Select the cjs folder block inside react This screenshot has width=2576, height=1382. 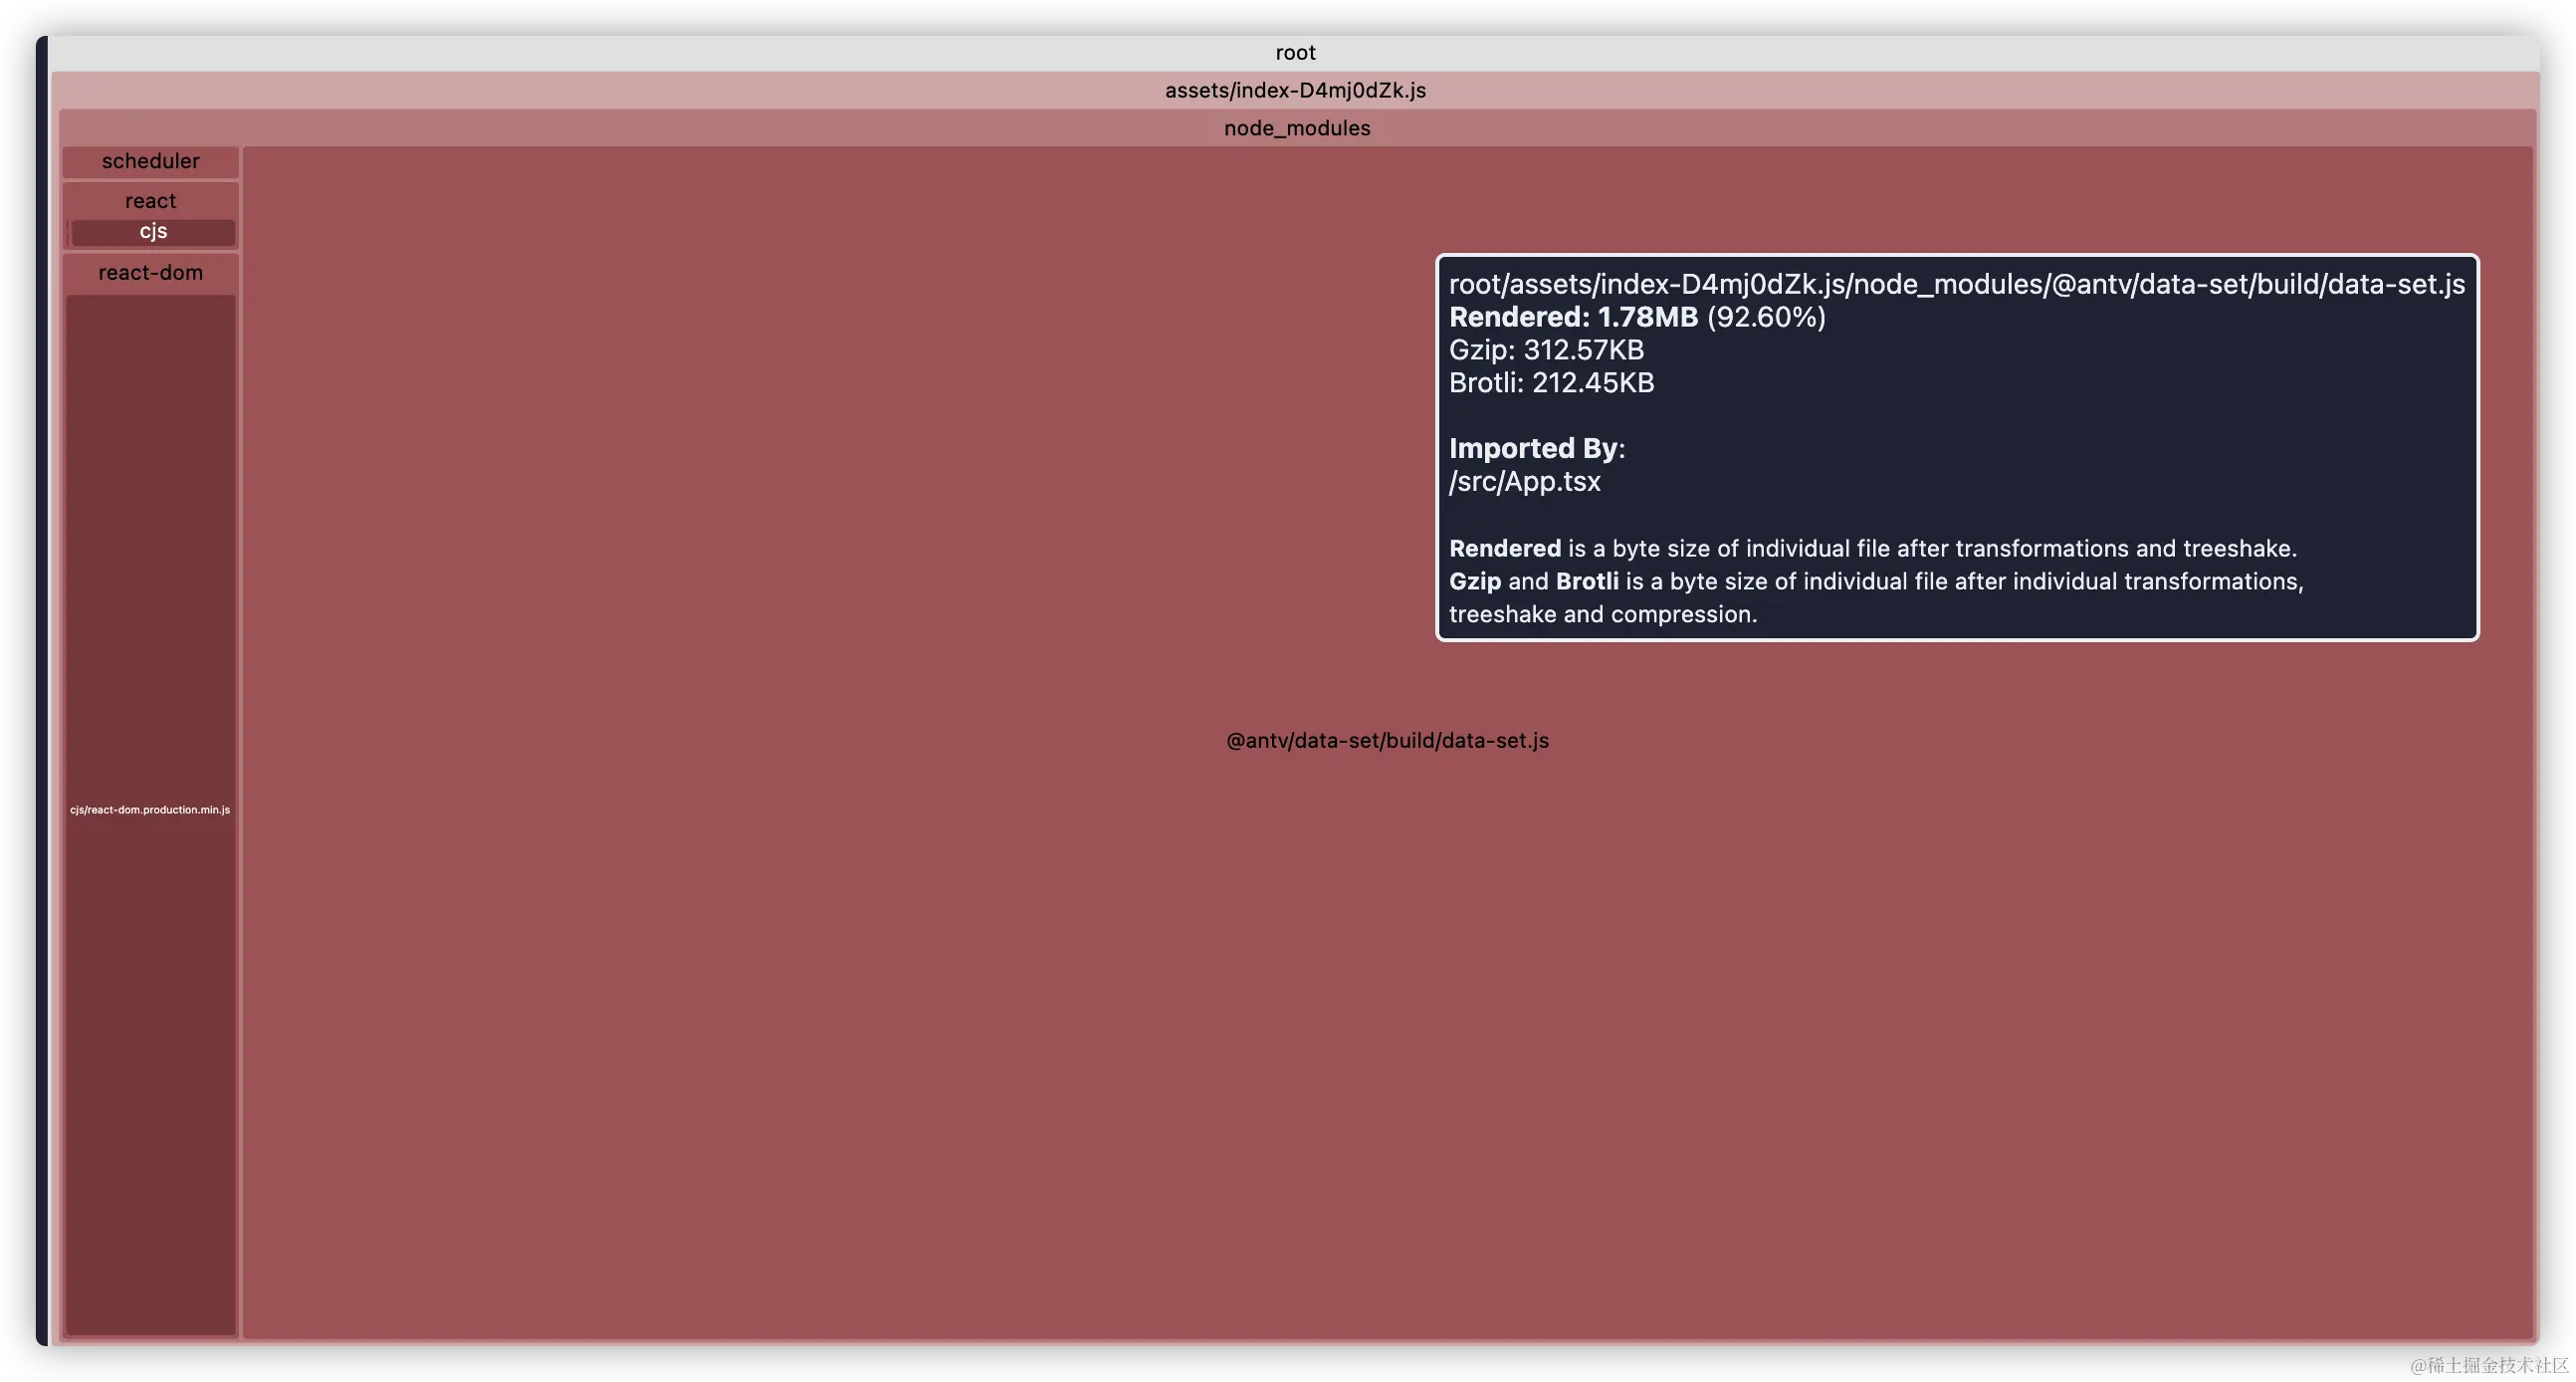[153, 232]
